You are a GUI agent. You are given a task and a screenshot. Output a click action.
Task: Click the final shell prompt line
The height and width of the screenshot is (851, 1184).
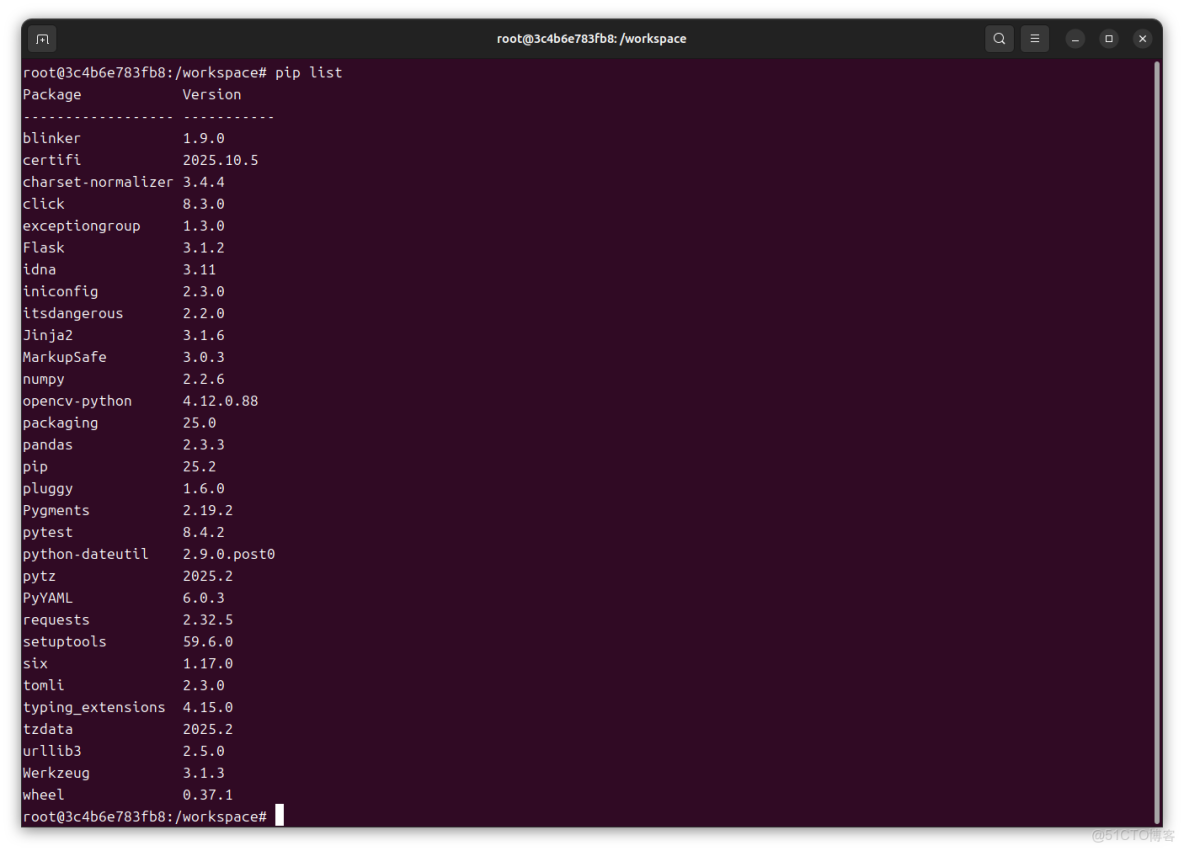point(145,816)
